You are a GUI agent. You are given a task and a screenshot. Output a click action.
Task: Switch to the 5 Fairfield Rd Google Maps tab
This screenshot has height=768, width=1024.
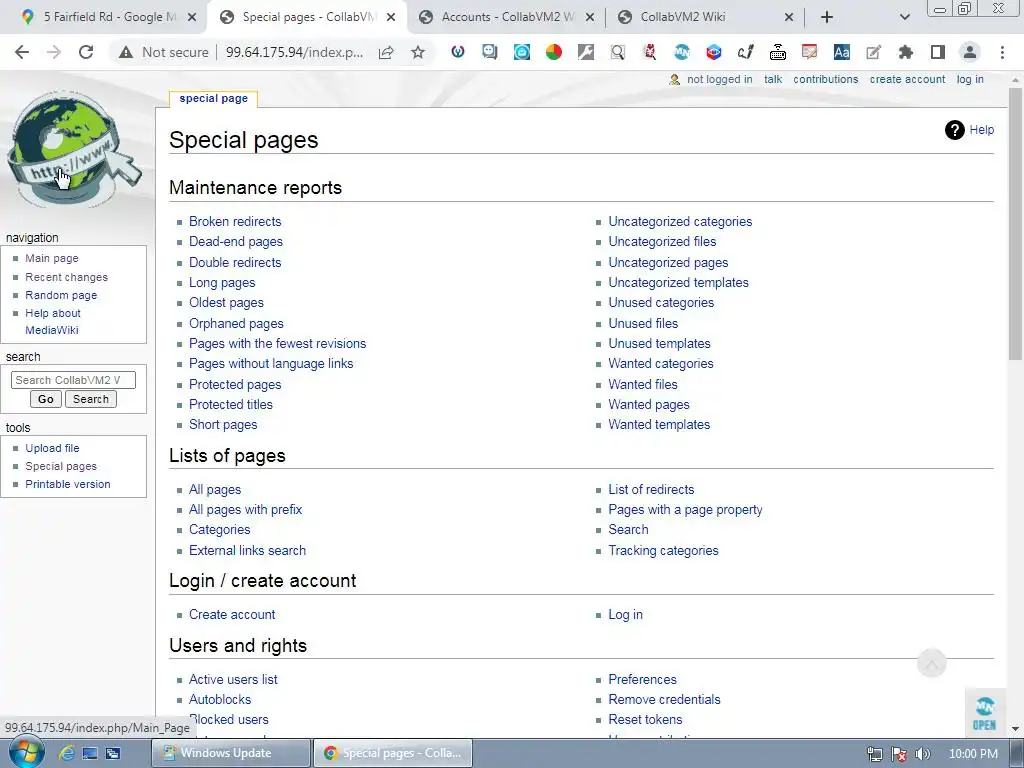108,17
